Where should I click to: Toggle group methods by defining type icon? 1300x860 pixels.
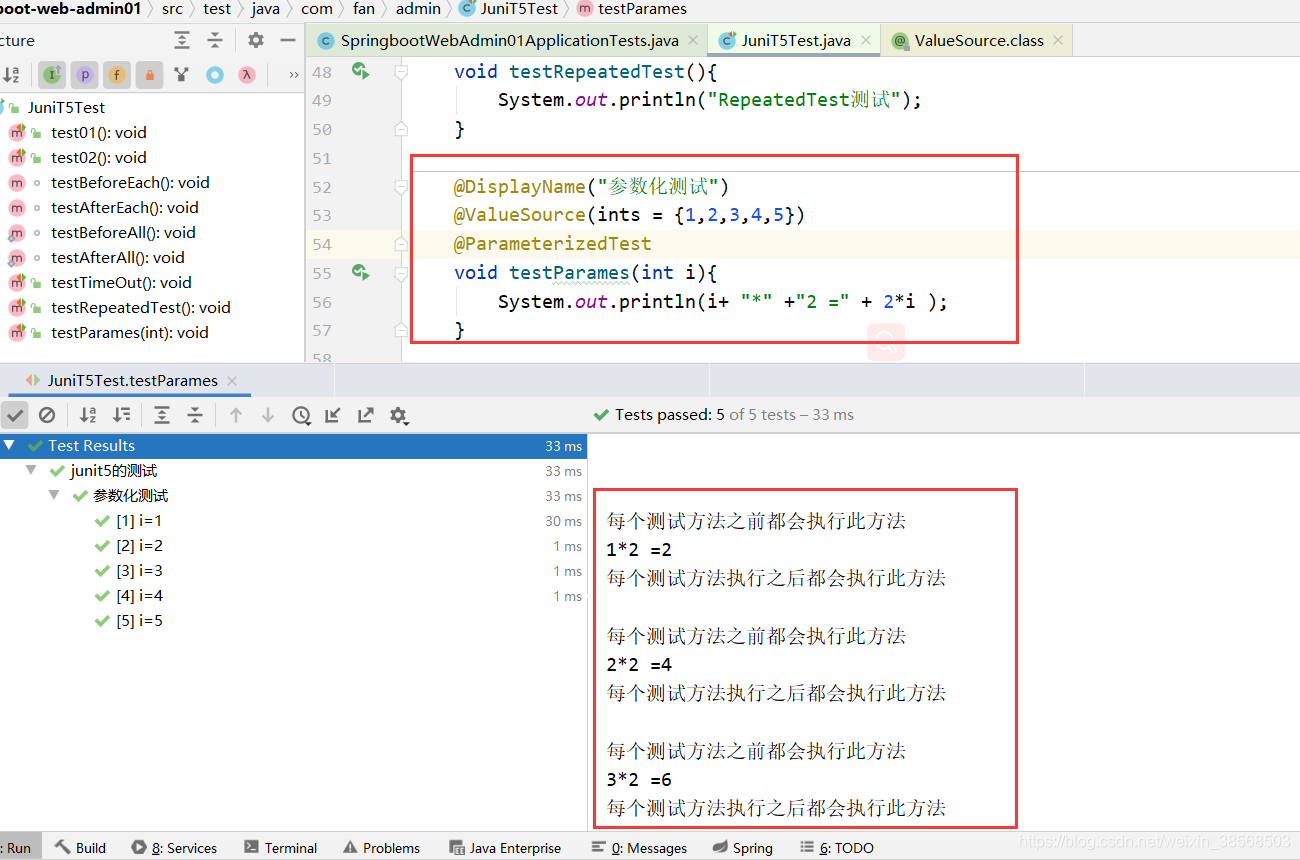point(181,75)
